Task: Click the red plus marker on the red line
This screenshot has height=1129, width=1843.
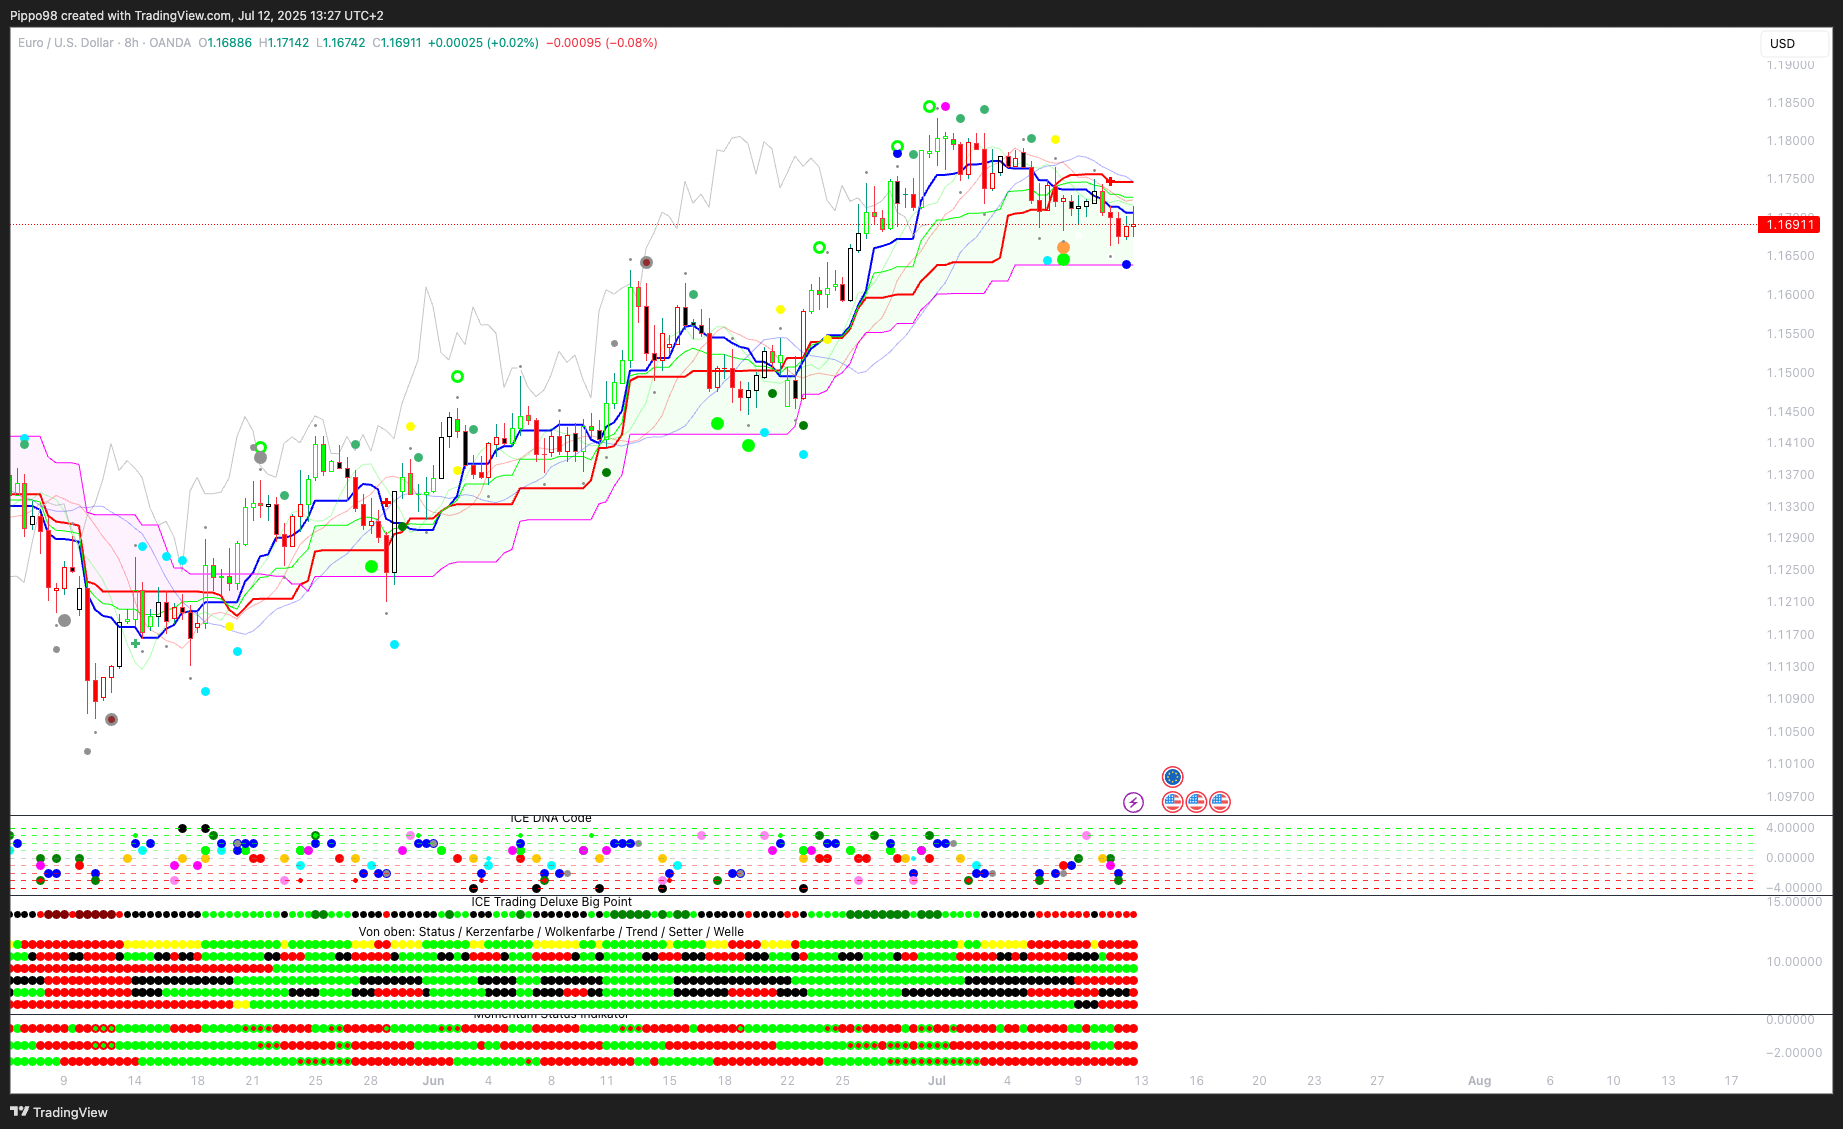Action: [1110, 181]
